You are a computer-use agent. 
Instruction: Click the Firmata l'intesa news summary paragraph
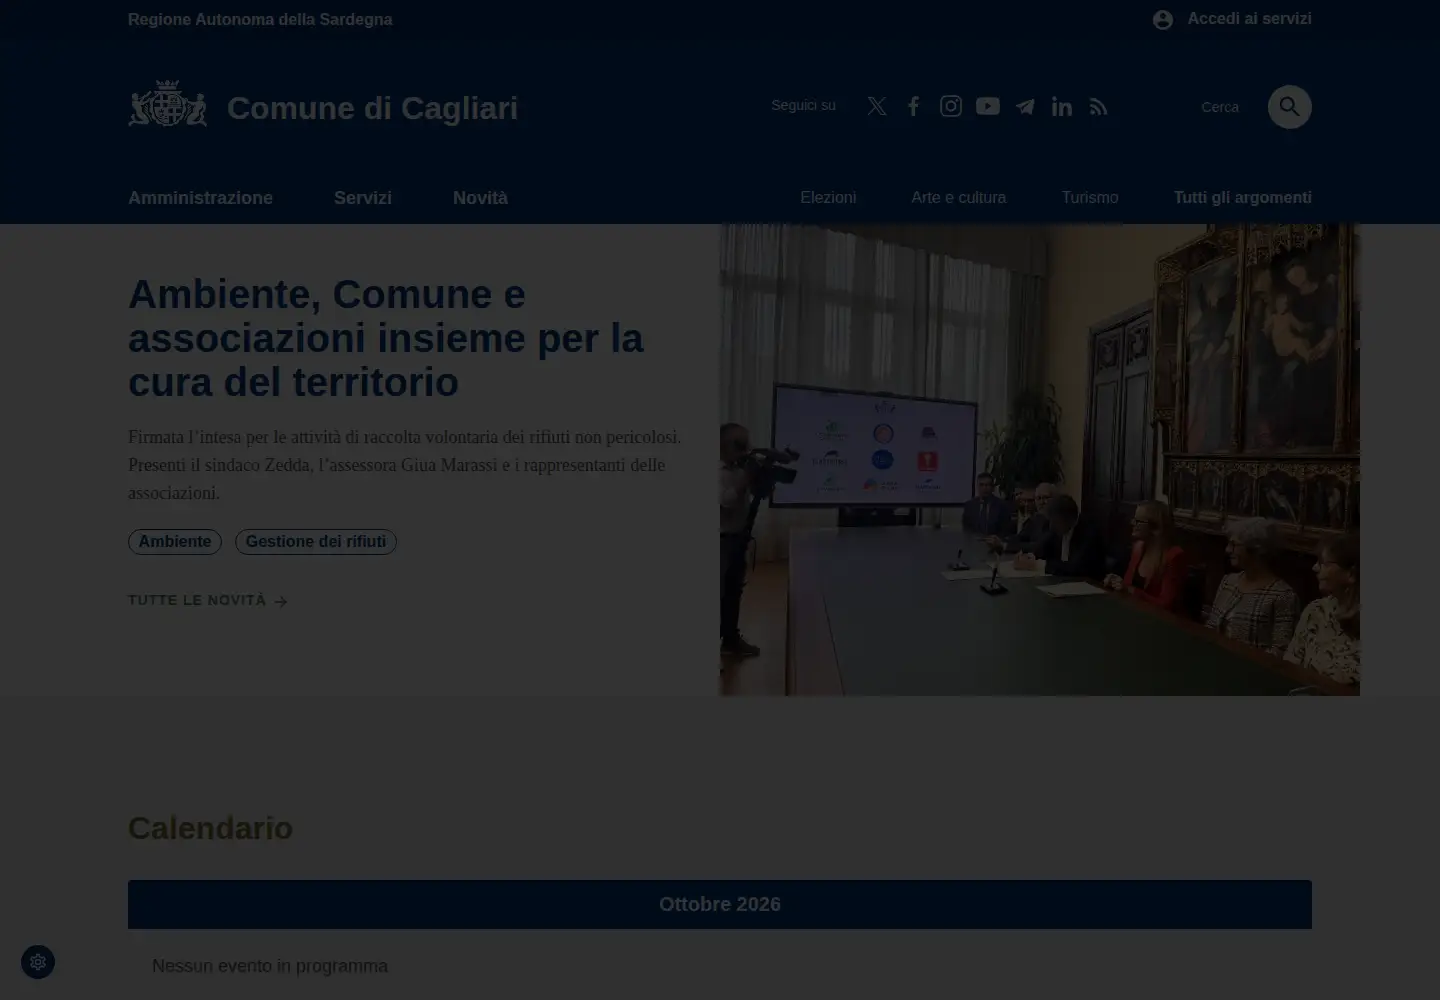(x=405, y=465)
